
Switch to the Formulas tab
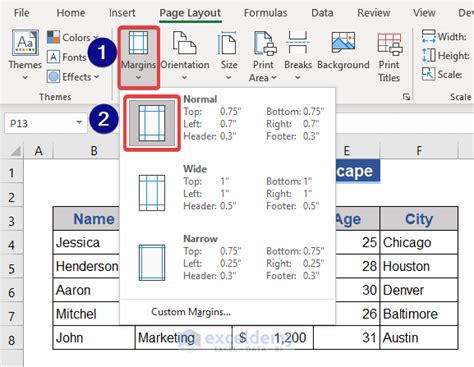click(x=265, y=13)
